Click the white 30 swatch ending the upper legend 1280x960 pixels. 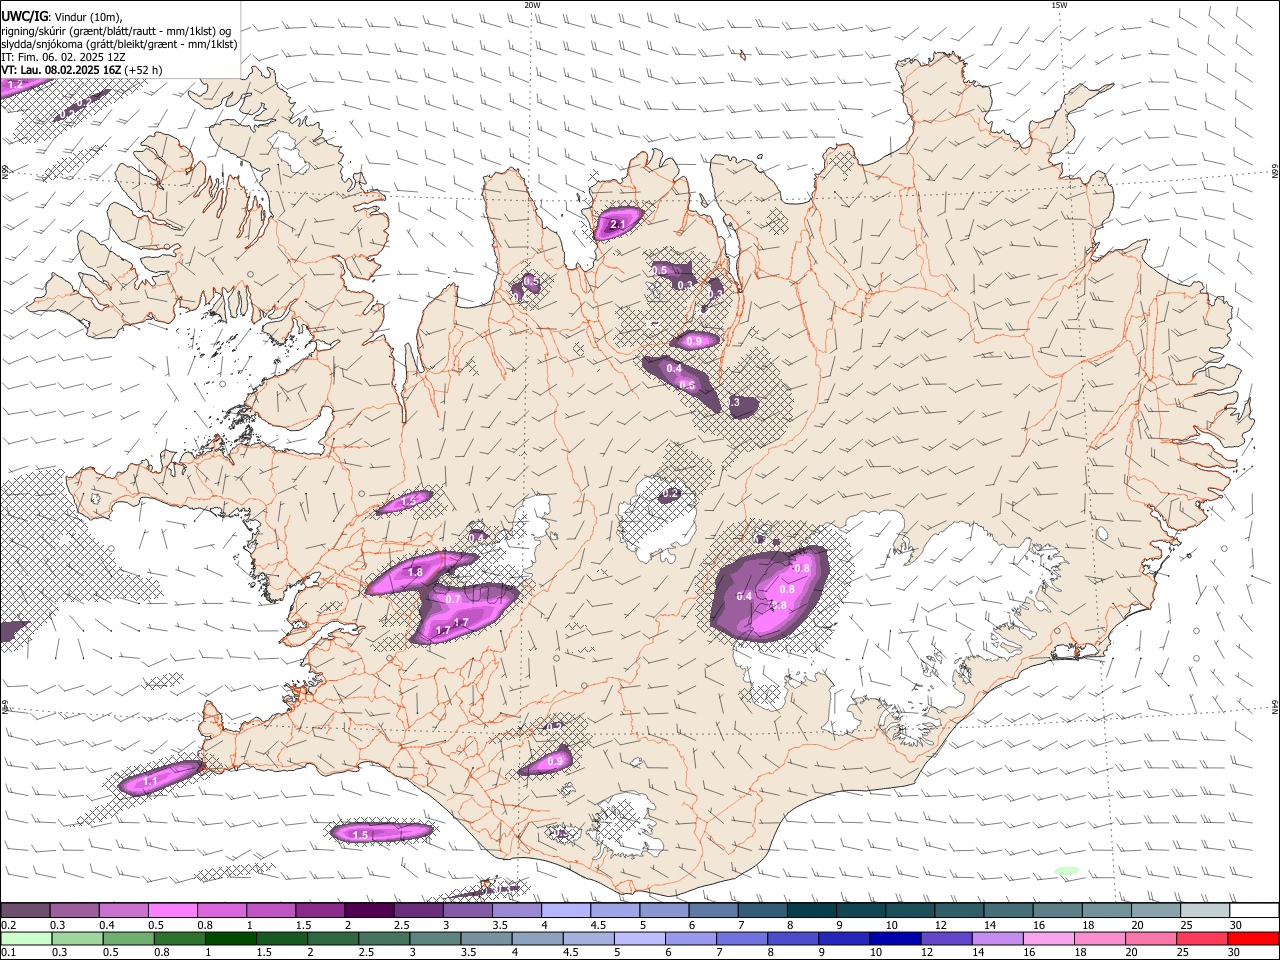(1253, 910)
